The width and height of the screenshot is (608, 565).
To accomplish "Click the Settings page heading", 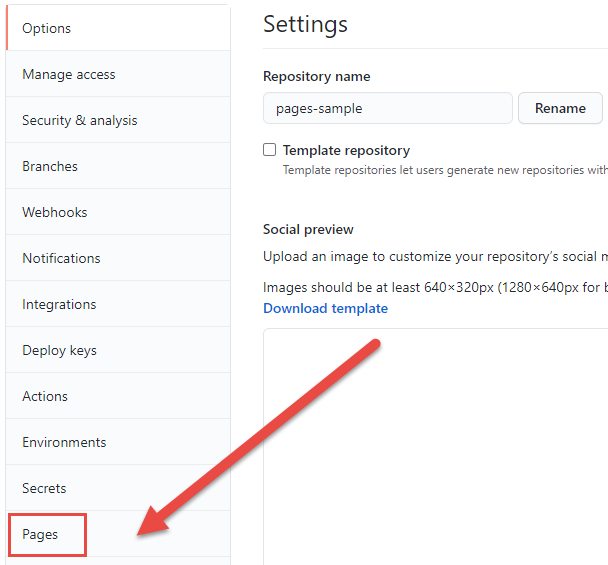I will (306, 24).
